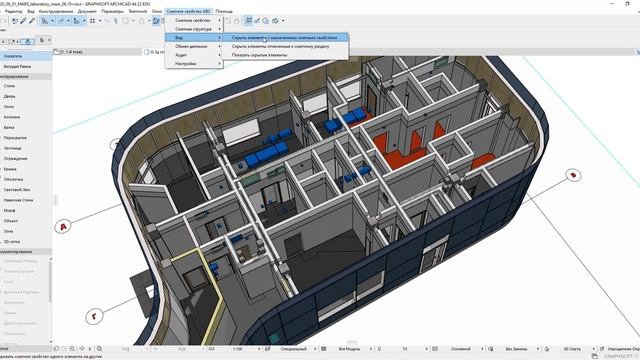Choose Скрыть элементы с назначенным сметным свойством
Viewport: 640px width, 360px height.
click(x=285, y=38)
